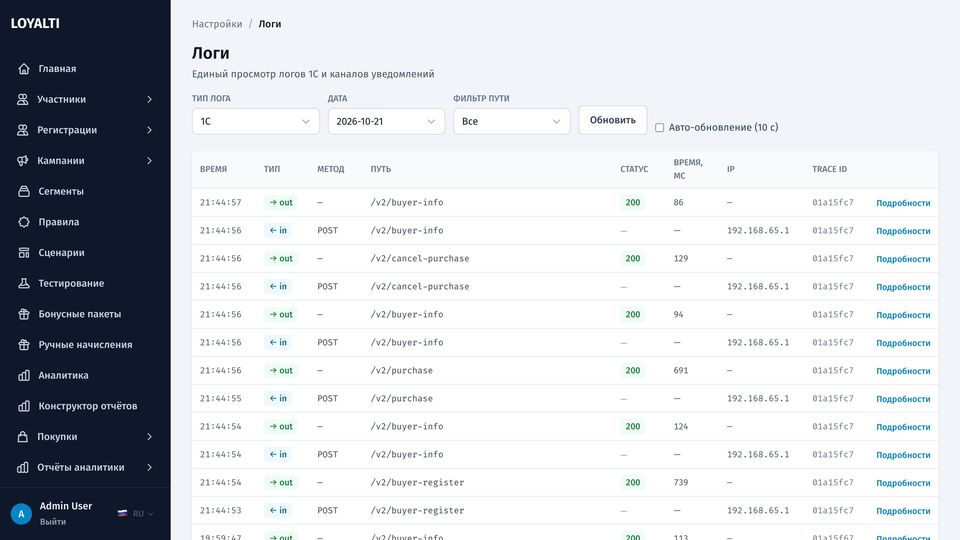Open the Дата dropdown showing 2026-10-21
The height and width of the screenshot is (540, 960).
click(x=386, y=121)
